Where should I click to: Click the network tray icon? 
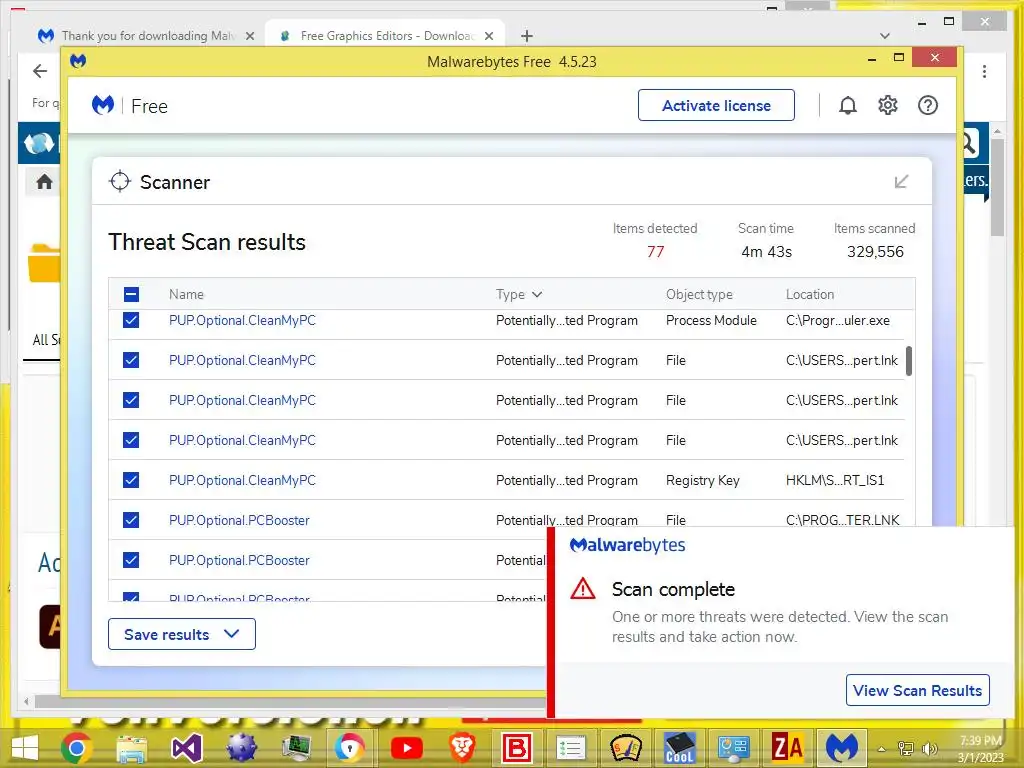click(906, 748)
